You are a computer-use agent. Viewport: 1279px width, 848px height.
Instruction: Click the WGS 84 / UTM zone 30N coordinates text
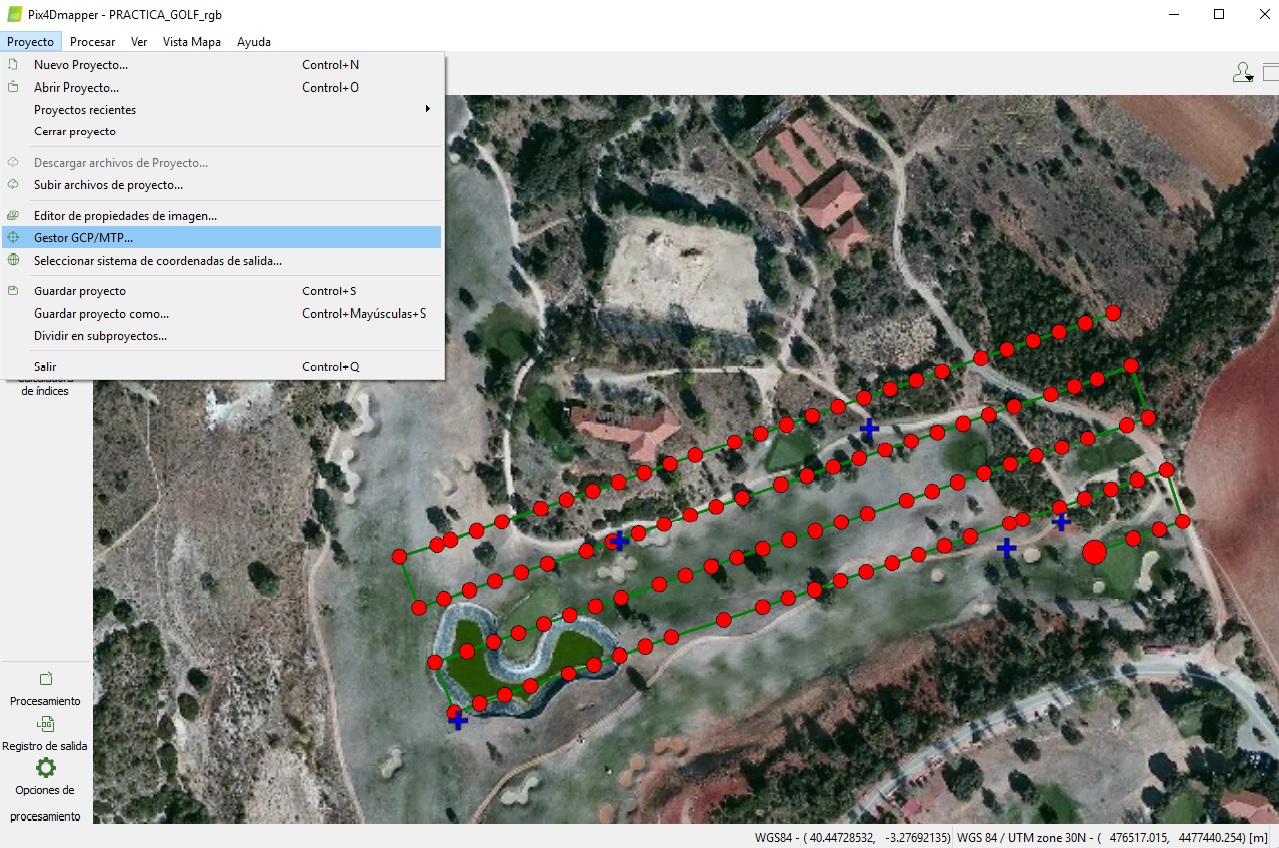1112,837
